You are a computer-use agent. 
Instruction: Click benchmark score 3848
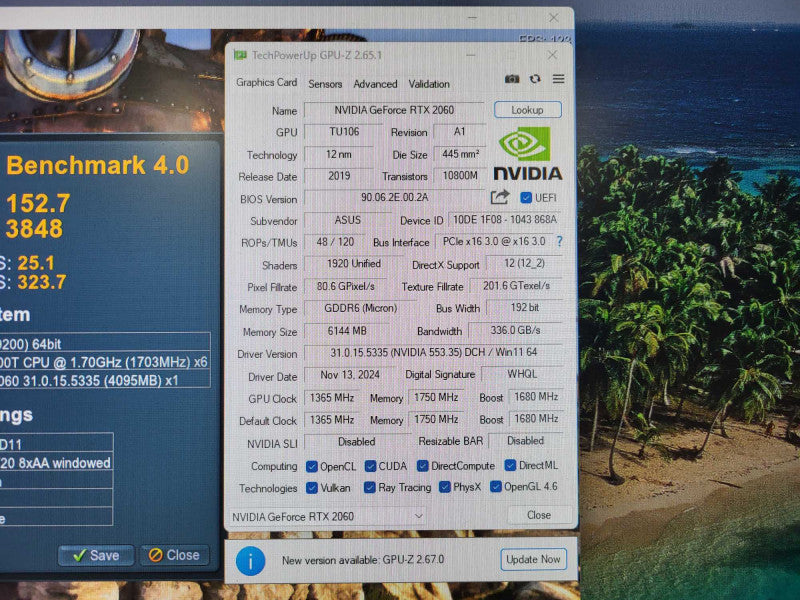point(34,228)
